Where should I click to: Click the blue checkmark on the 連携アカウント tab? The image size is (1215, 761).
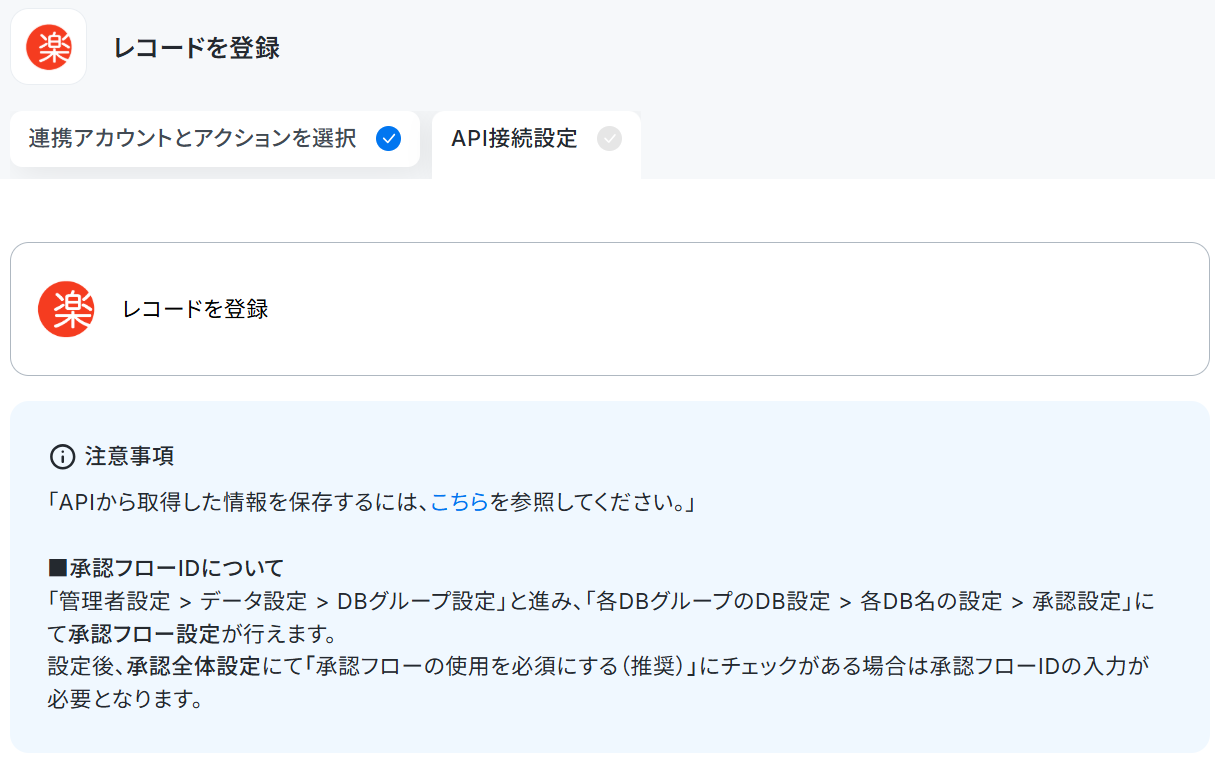coord(388,139)
